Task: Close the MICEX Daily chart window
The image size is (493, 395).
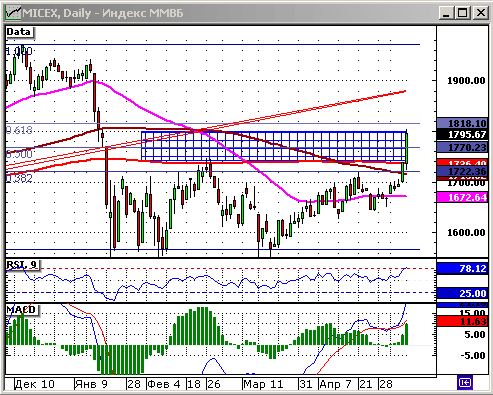Action: [480, 13]
